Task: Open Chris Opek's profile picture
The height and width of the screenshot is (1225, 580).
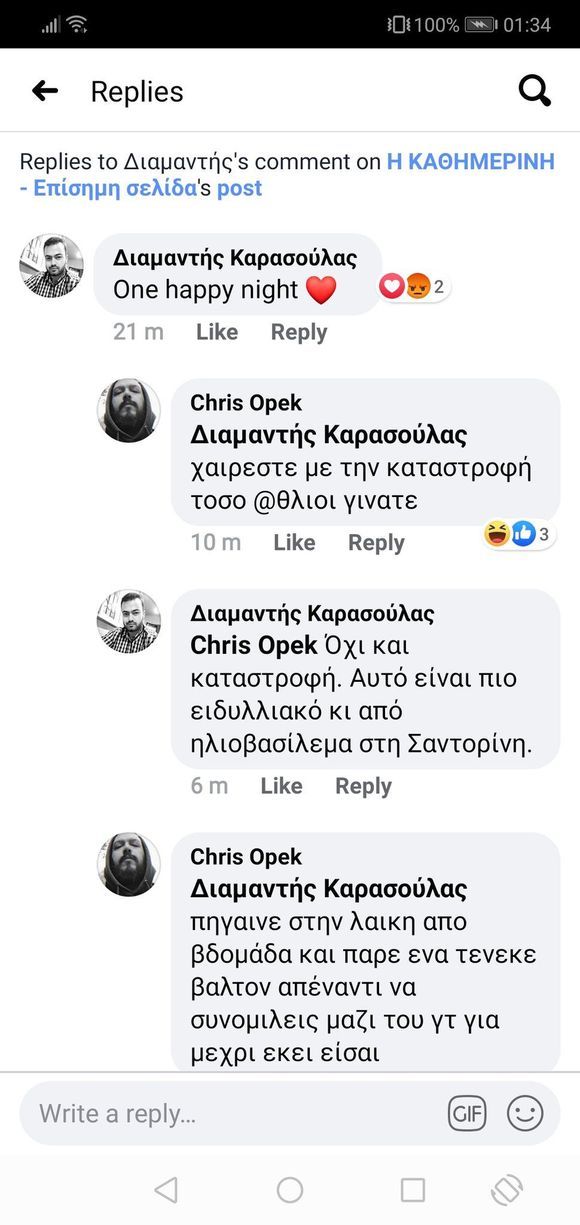Action: pyautogui.click(x=128, y=411)
